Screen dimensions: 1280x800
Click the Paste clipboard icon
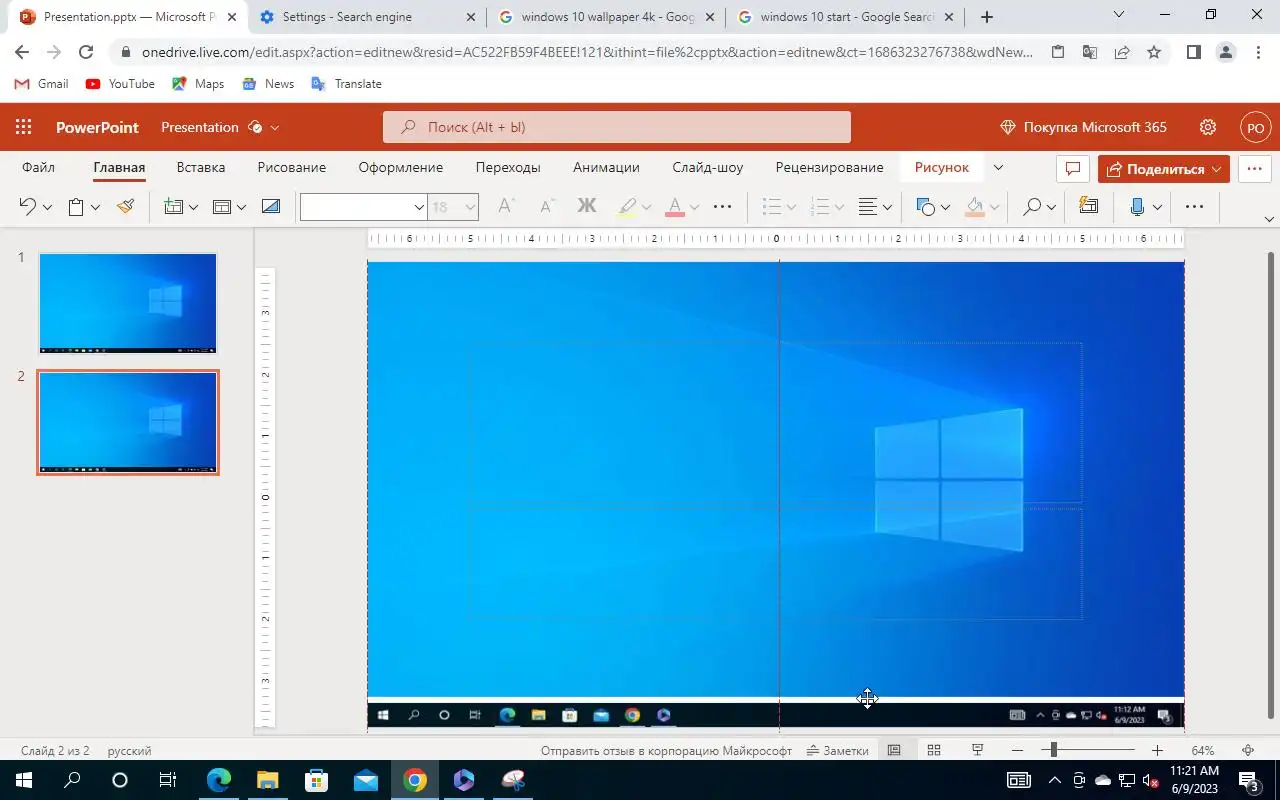(x=76, y=207)
